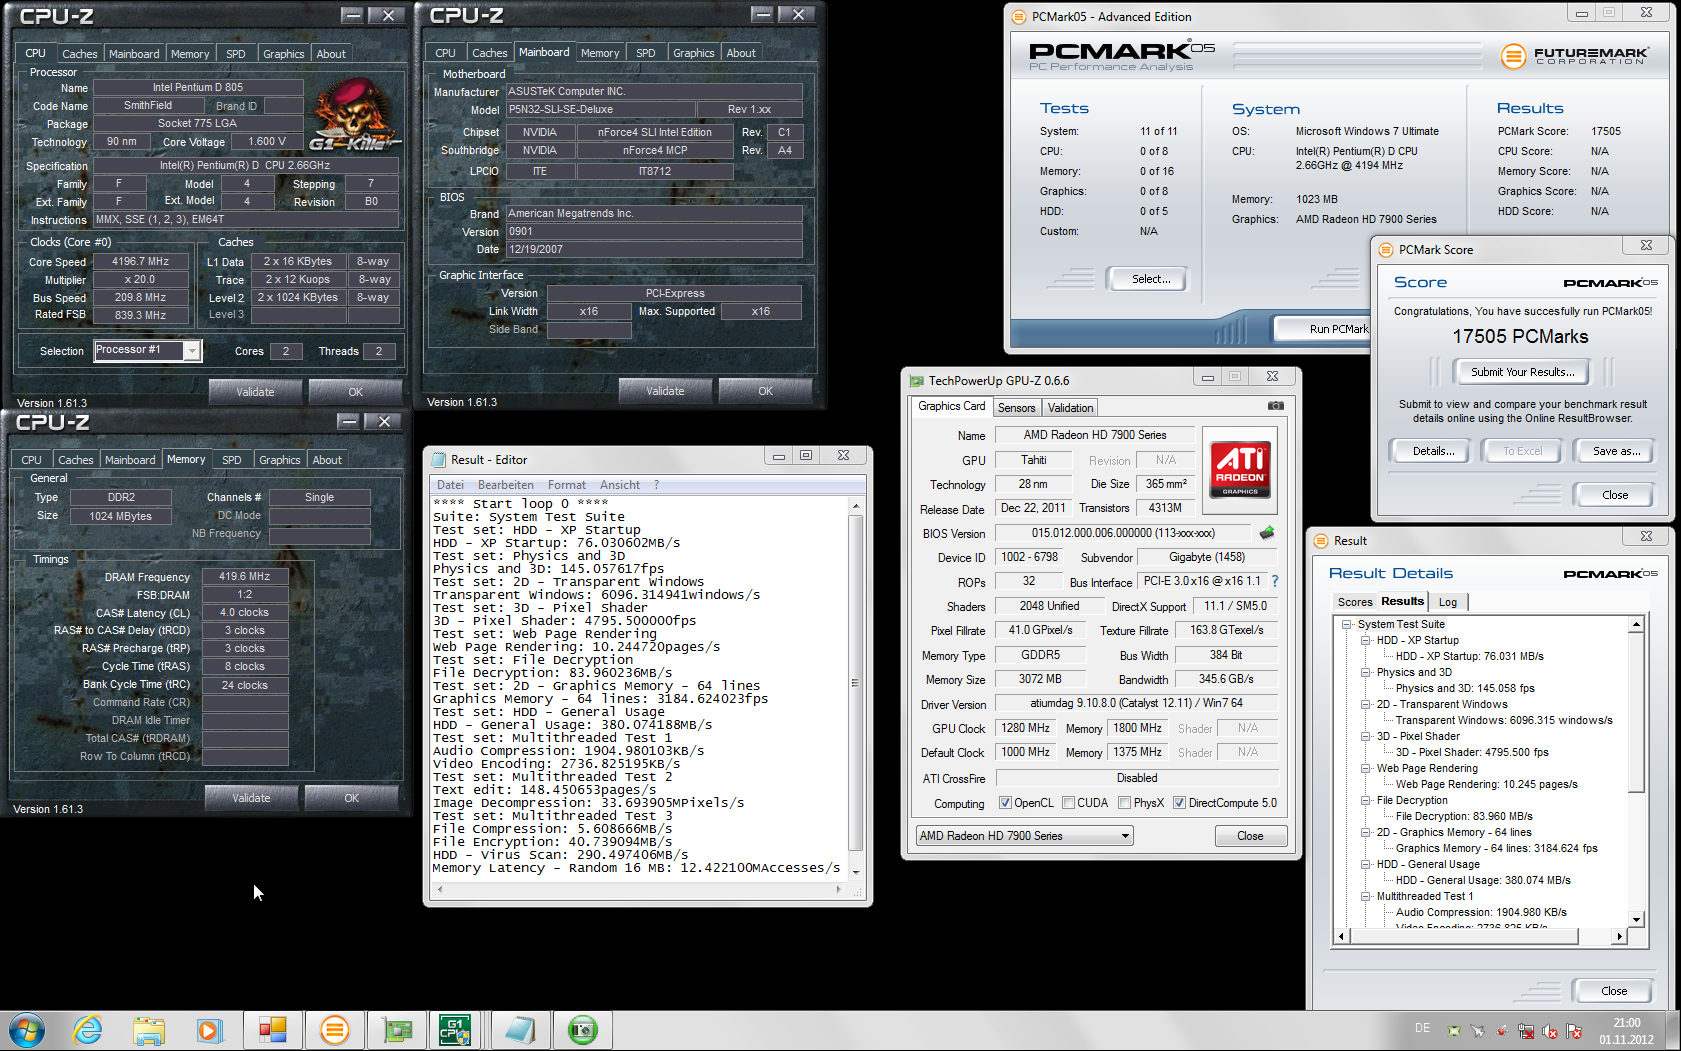
Task: Switch to Caches tab in top-left CPU-Z
Action: (x=79, y=54)
